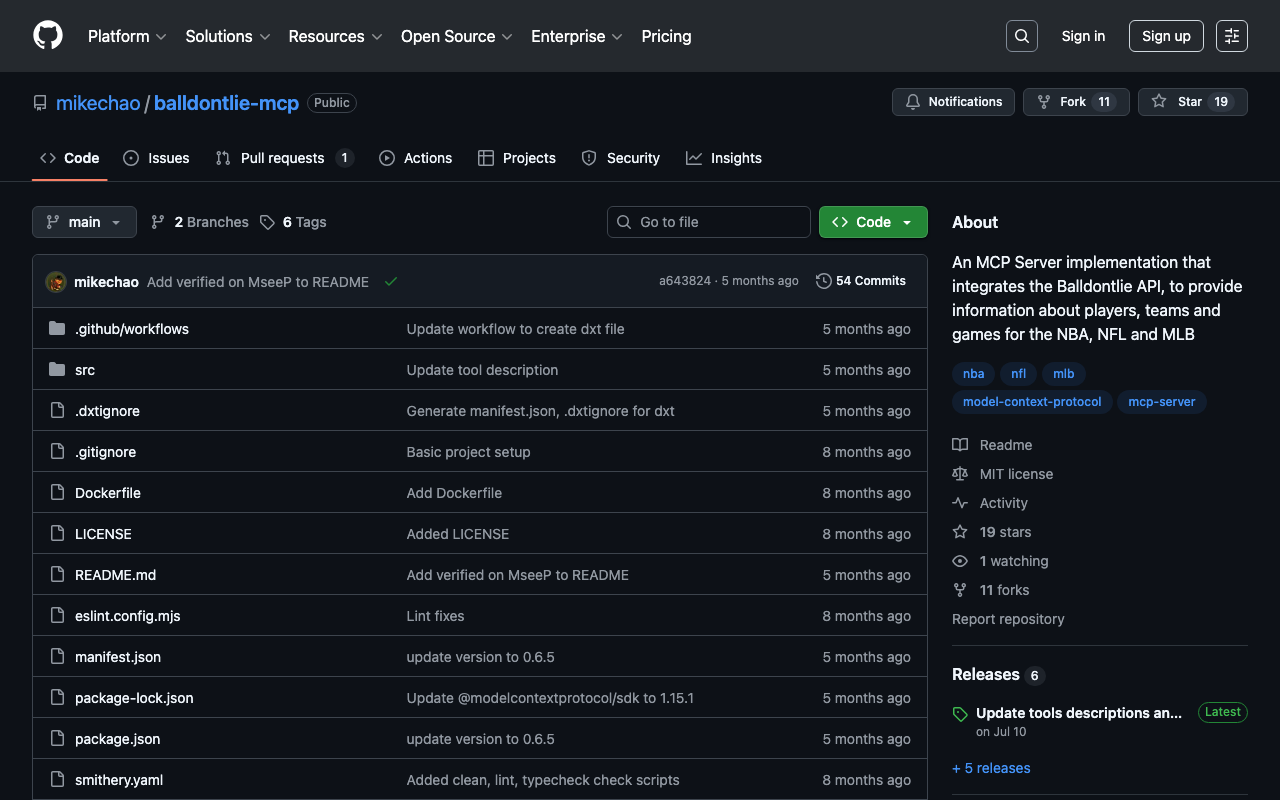Click the Latest release tag icon
Image resolution: width=1280 pixels, height=800 pixels.
960,714
